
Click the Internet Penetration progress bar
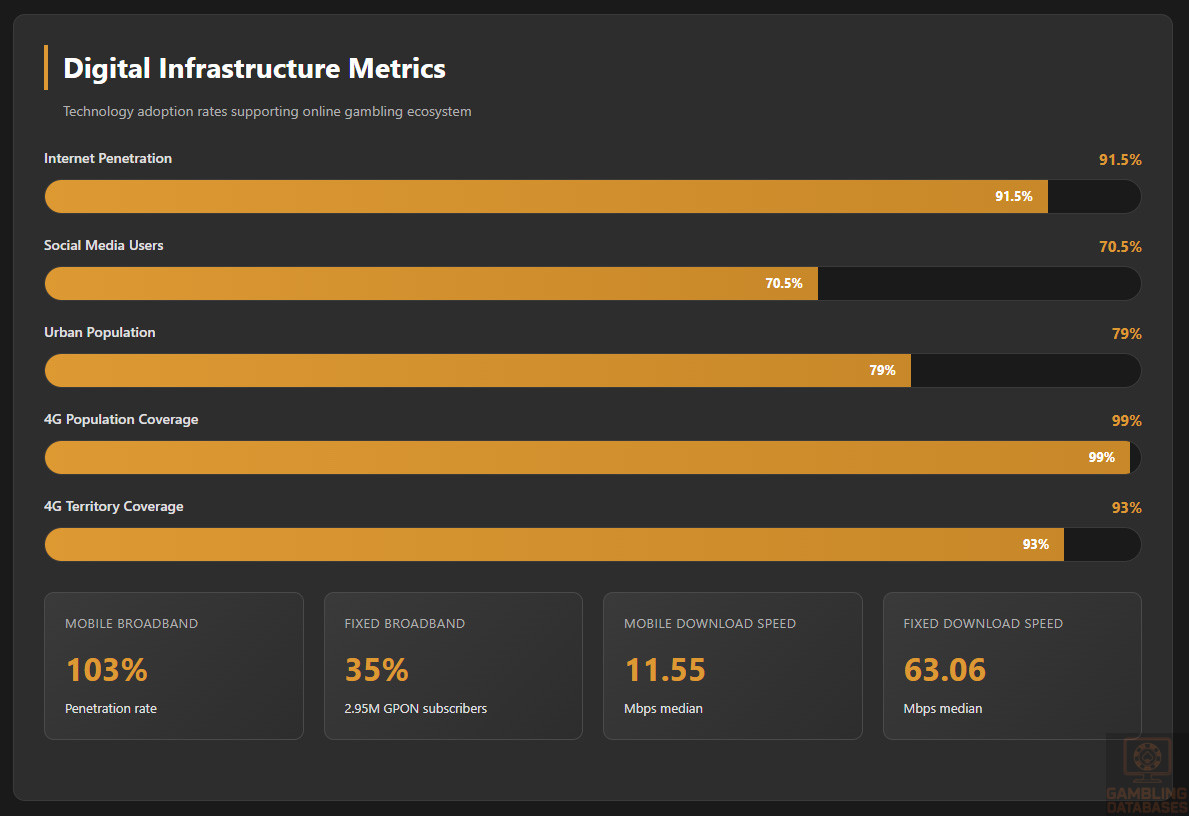[x=592, y=197]
